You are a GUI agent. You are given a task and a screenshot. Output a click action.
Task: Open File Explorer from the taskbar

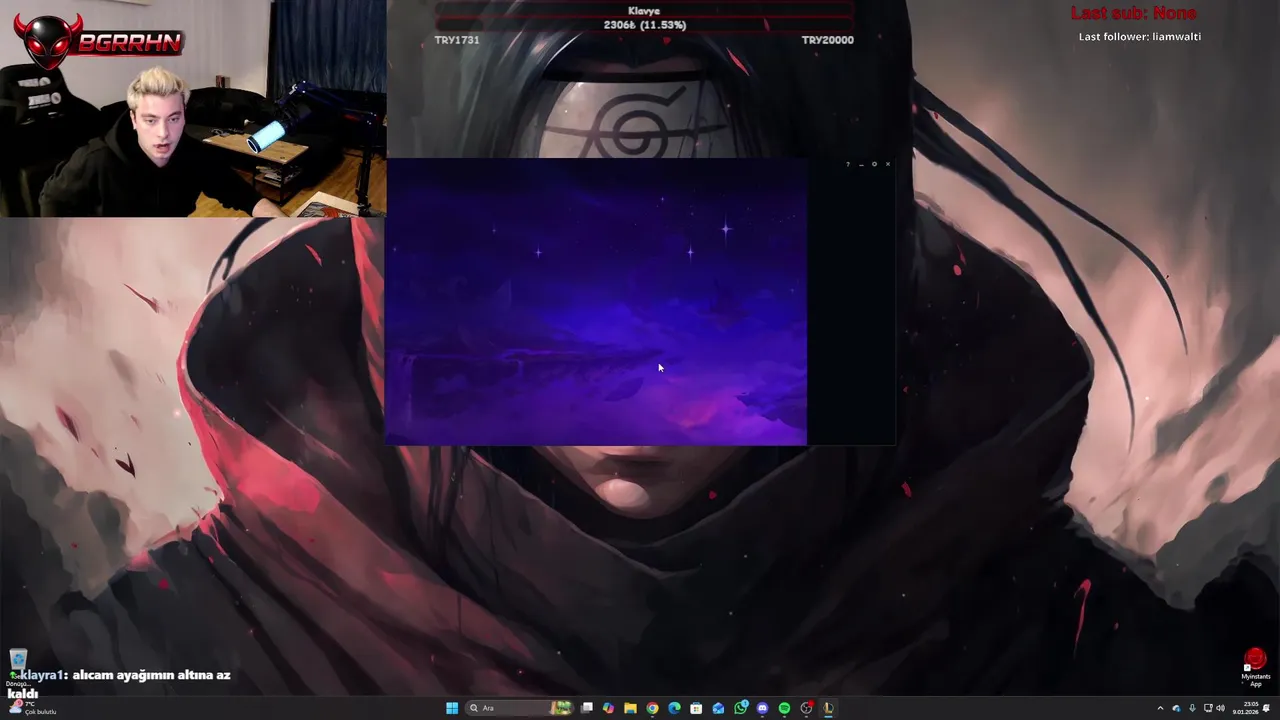pyautogui.click(x=630, y=708)
